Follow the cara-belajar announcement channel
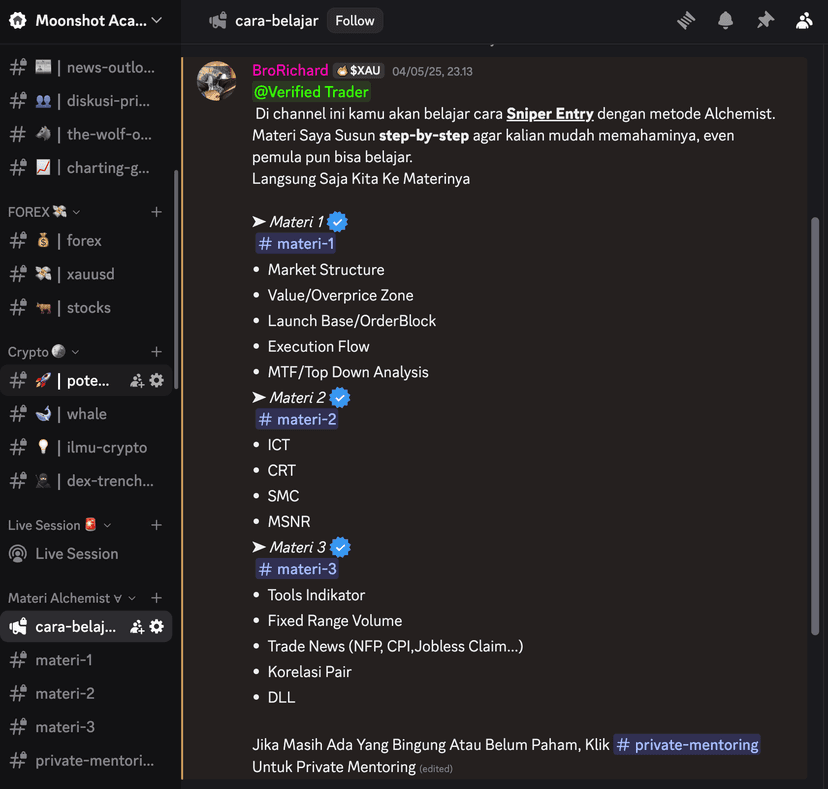This screenshot has height=789, width=828. point(355,21)
